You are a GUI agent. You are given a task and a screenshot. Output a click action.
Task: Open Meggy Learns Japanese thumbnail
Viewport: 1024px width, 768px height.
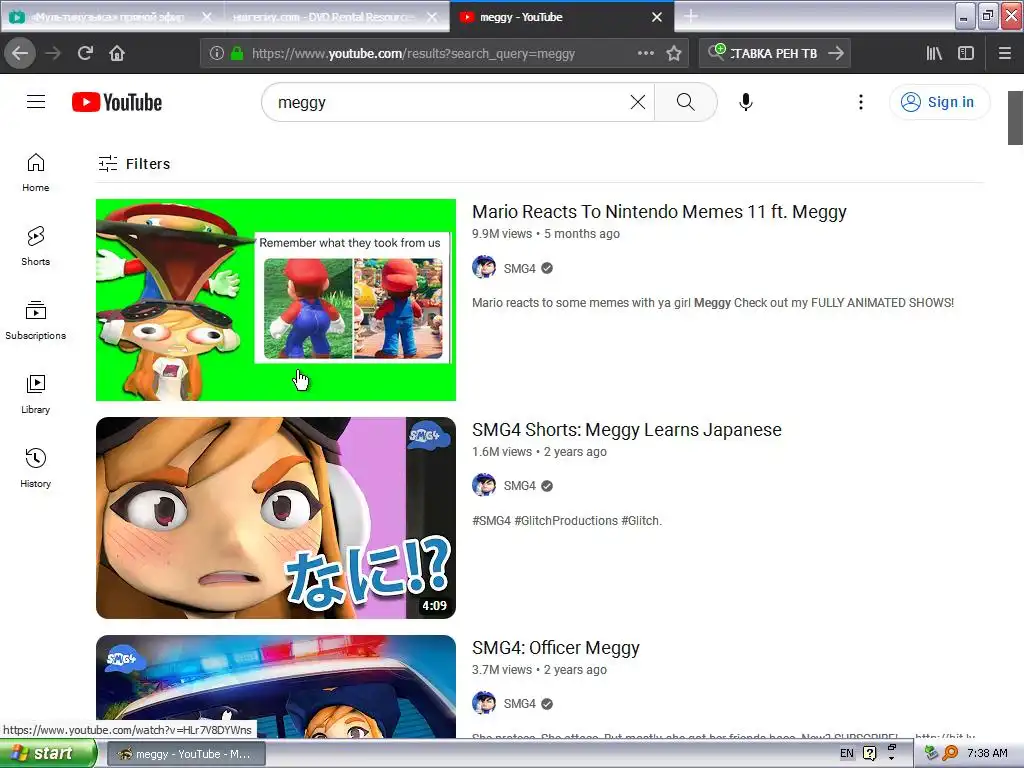pyautogui.click(x=276, y=518)
